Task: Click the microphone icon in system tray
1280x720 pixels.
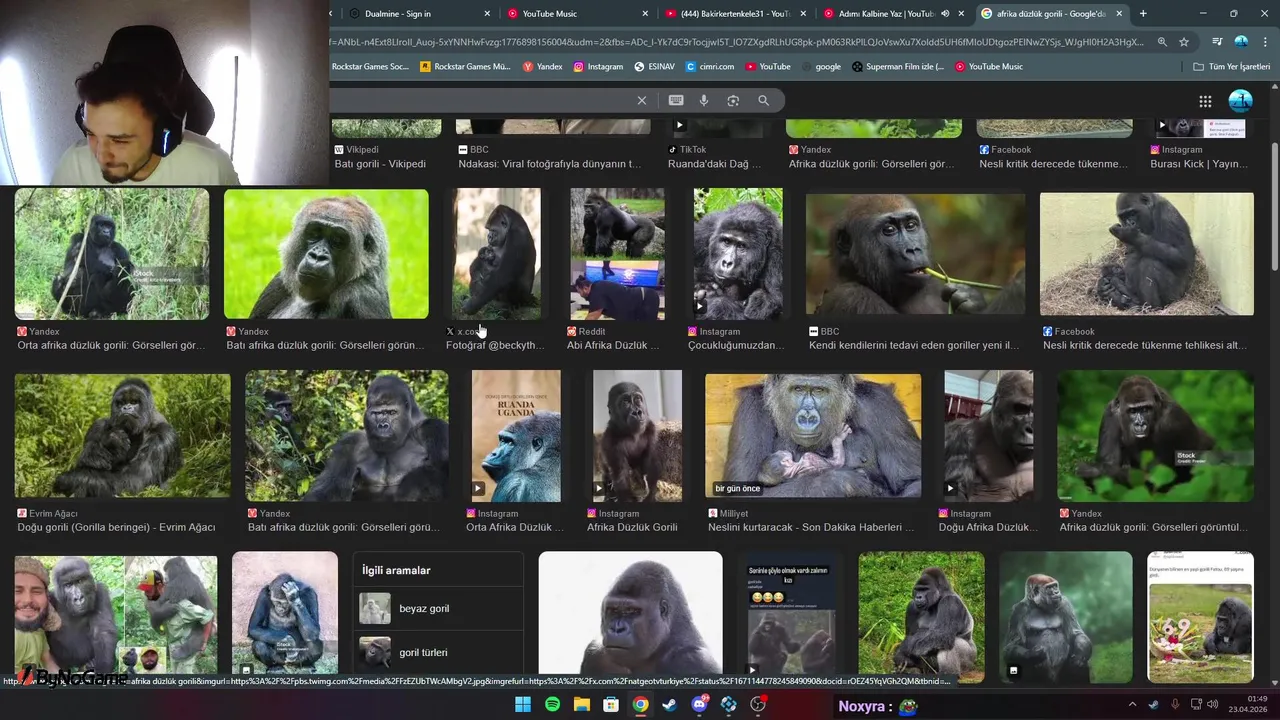Action: point(1175,705)
